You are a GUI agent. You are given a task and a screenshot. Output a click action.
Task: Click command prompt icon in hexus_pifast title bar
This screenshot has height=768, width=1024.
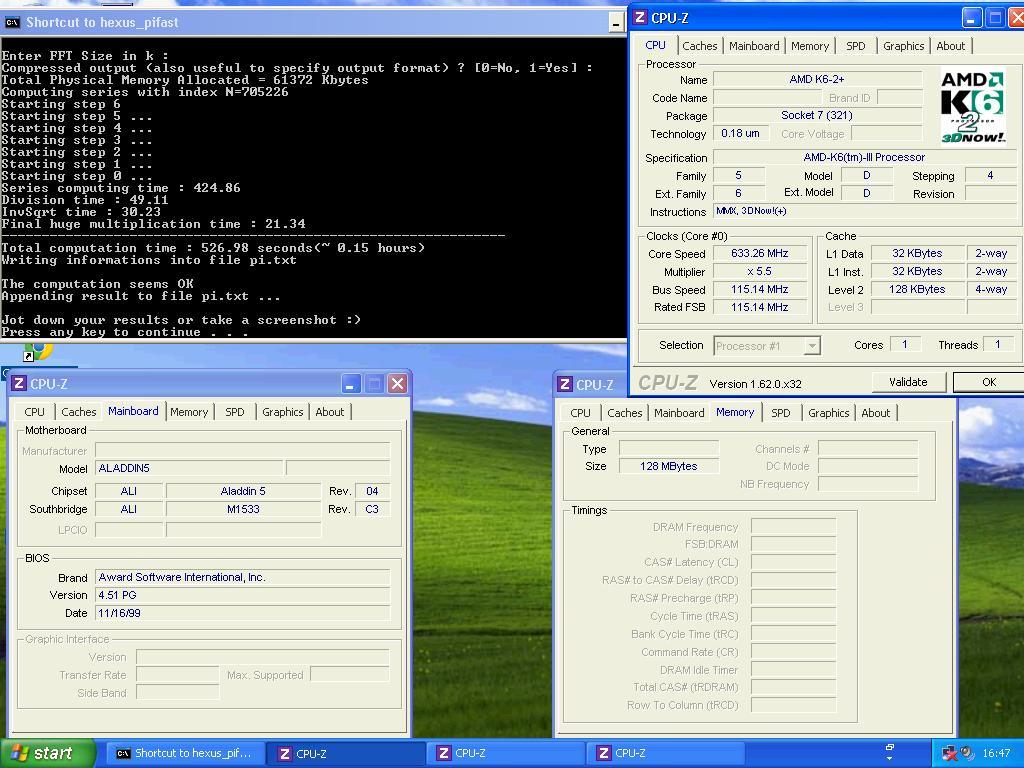click(11, 22)
